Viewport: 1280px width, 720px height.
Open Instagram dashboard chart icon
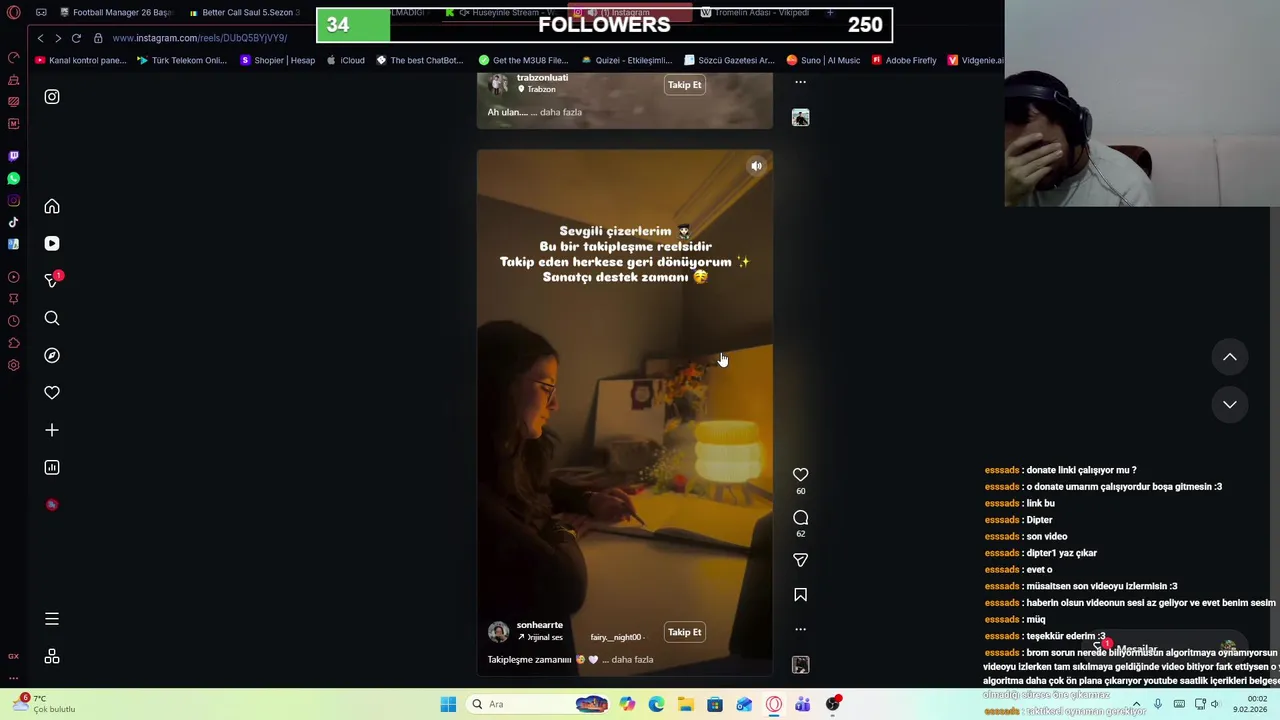click(52, 467)
